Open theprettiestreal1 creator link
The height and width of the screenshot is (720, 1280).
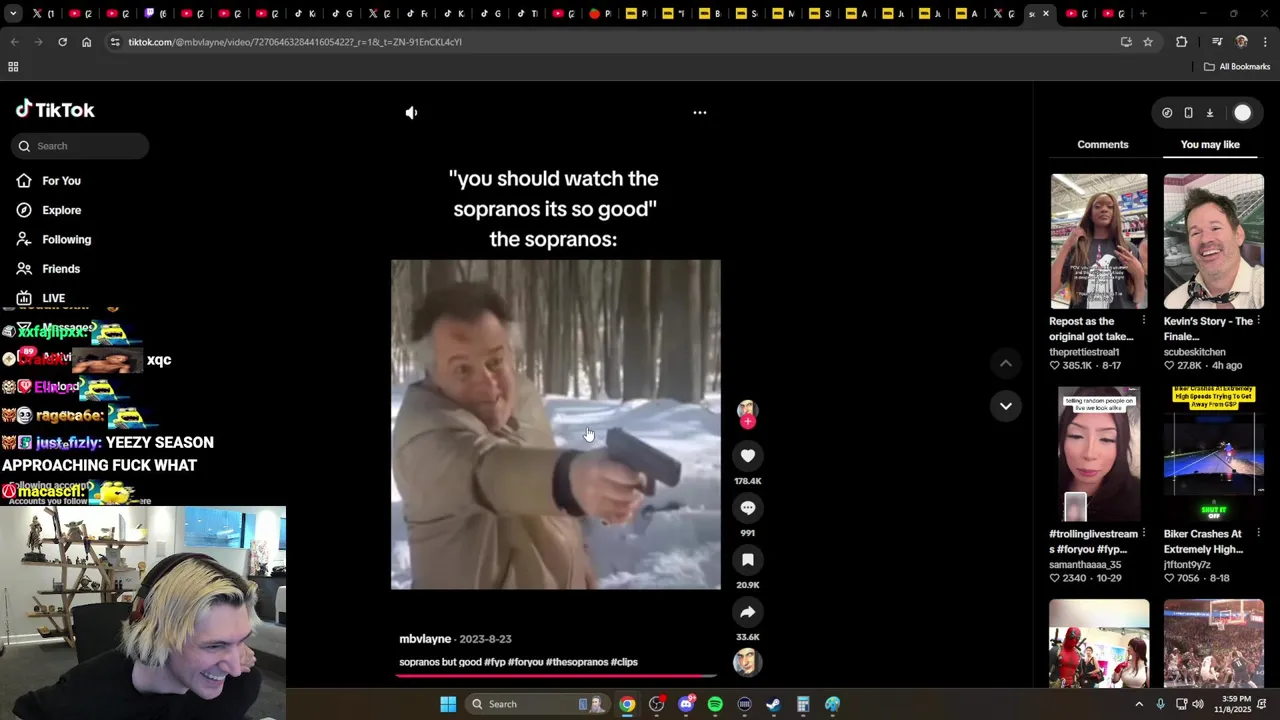point(1084,352)
